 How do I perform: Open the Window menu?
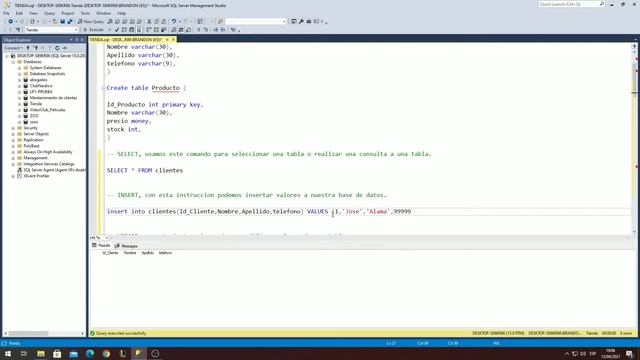pyautogui.click(x=103, y=13)
